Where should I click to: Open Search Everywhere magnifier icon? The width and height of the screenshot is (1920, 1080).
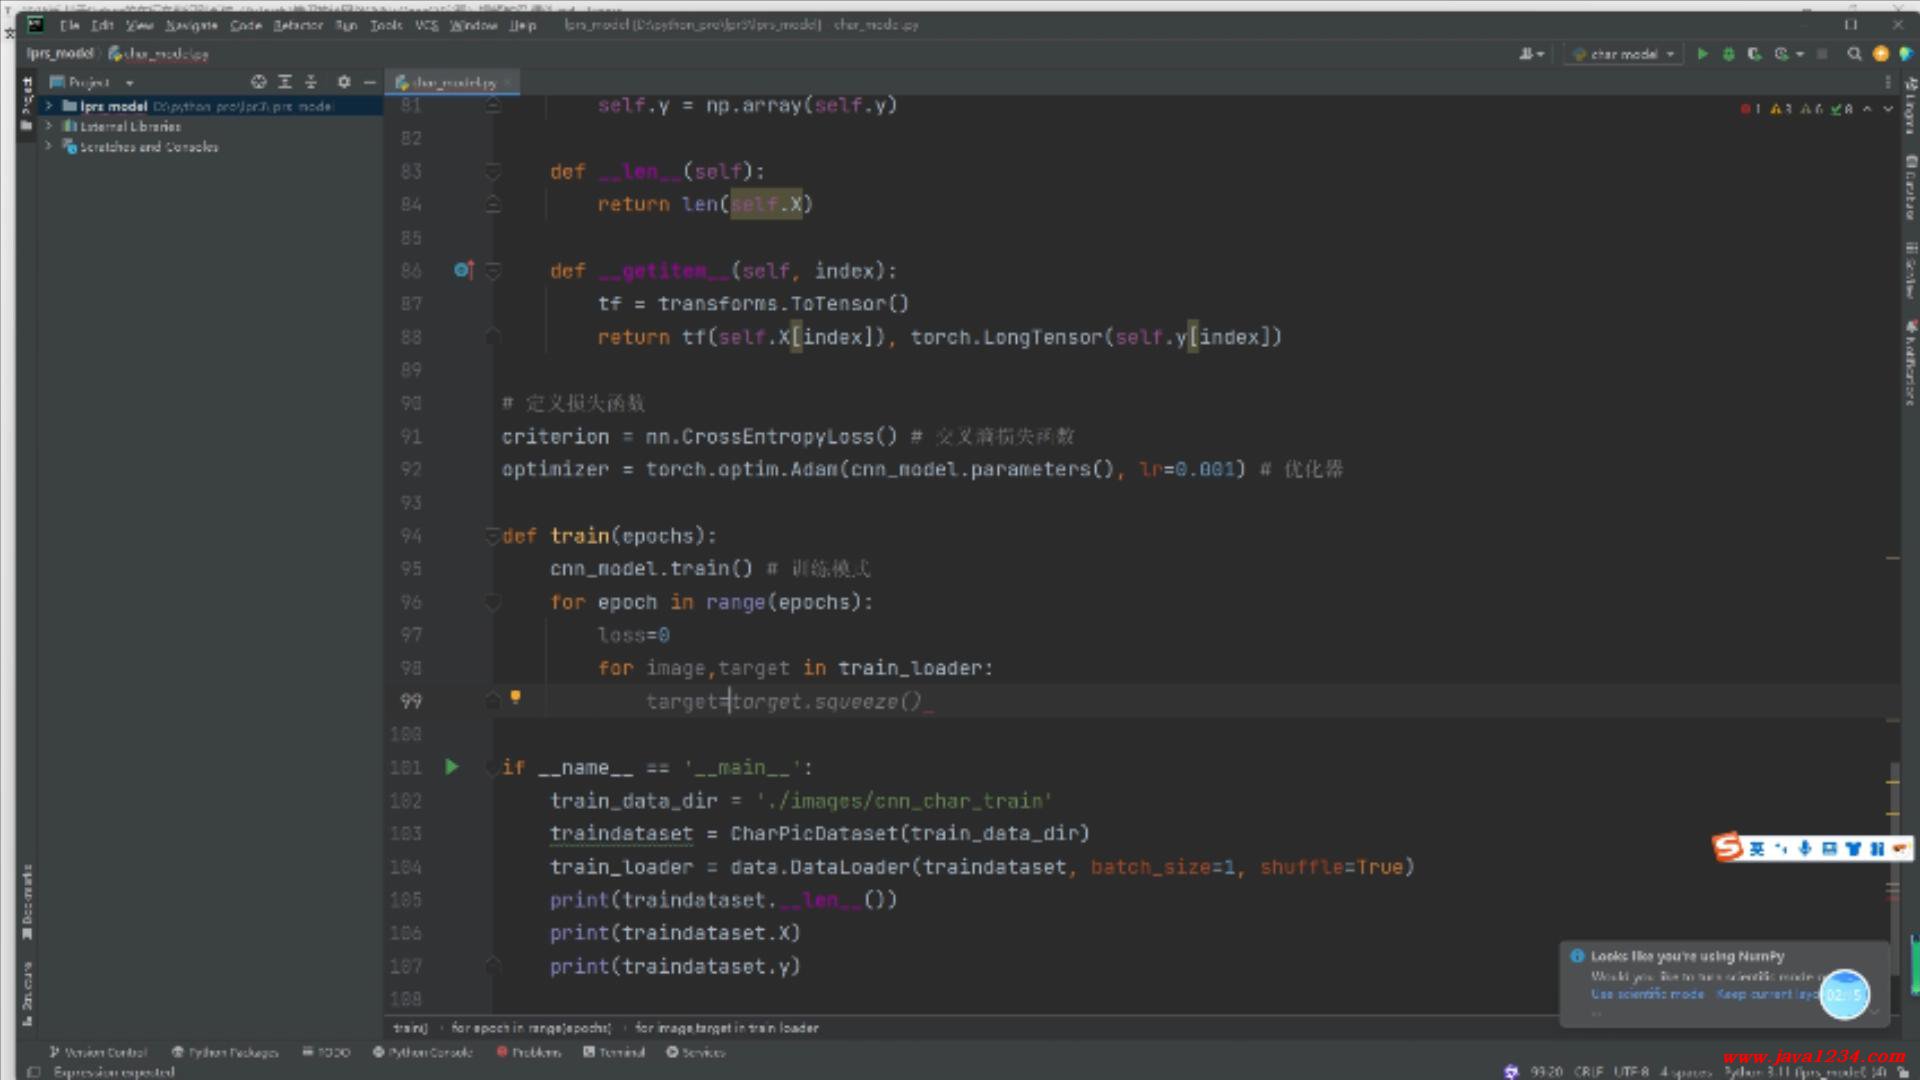point(1854,54)
